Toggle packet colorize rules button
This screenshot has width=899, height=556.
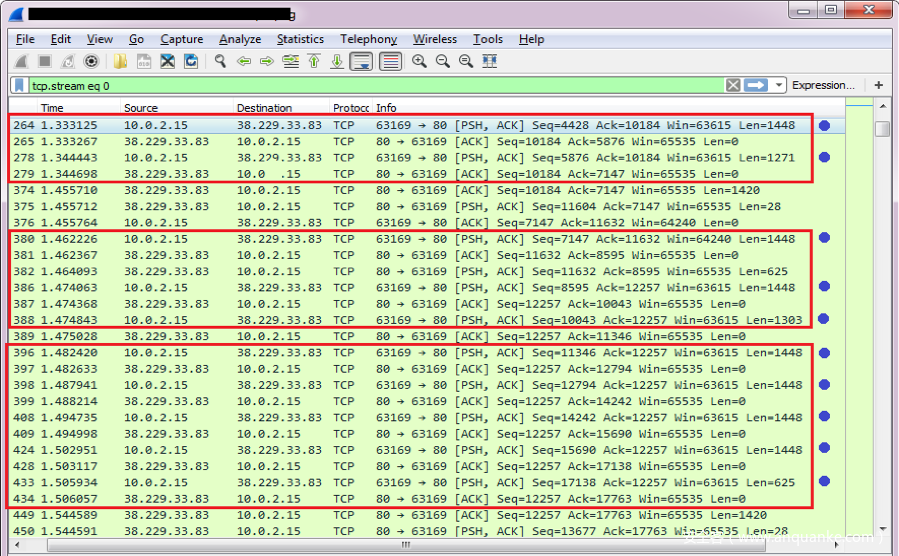(390, 62)
